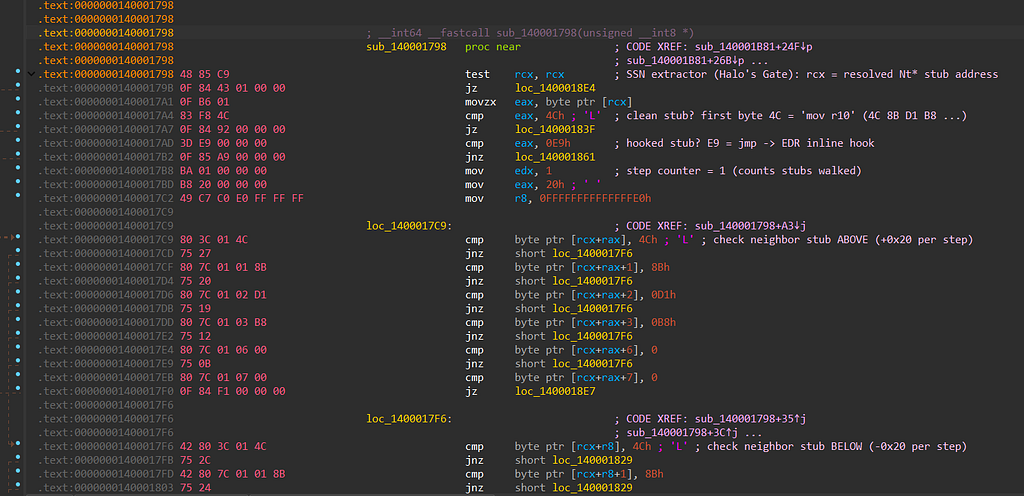1024x496 pixels.
Task: Click address .text:0000000140001803
Action: [x=106, y=488]
